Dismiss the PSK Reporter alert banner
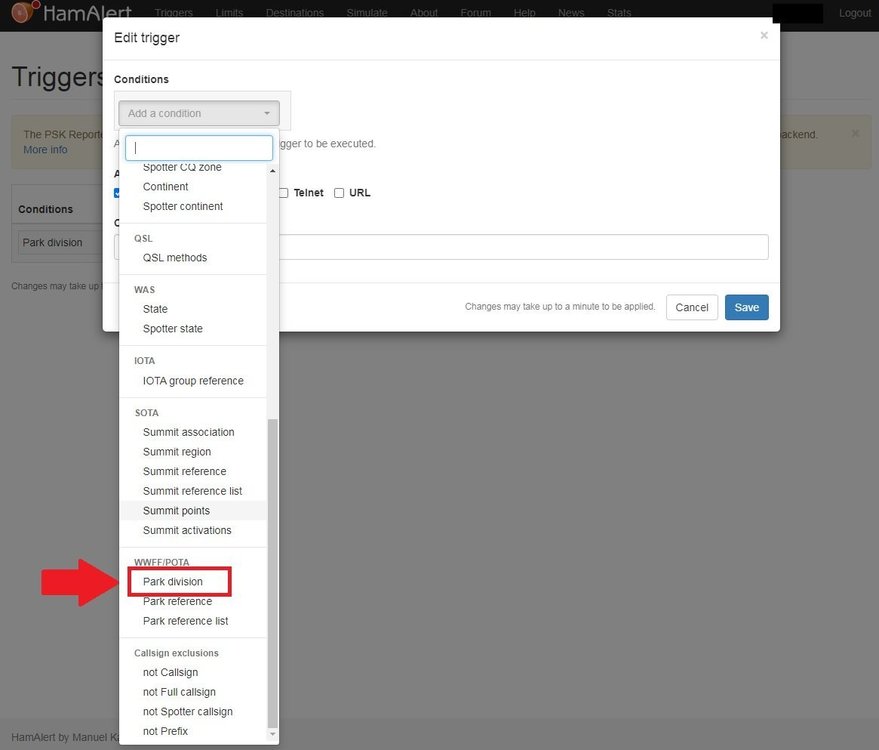 855,133
